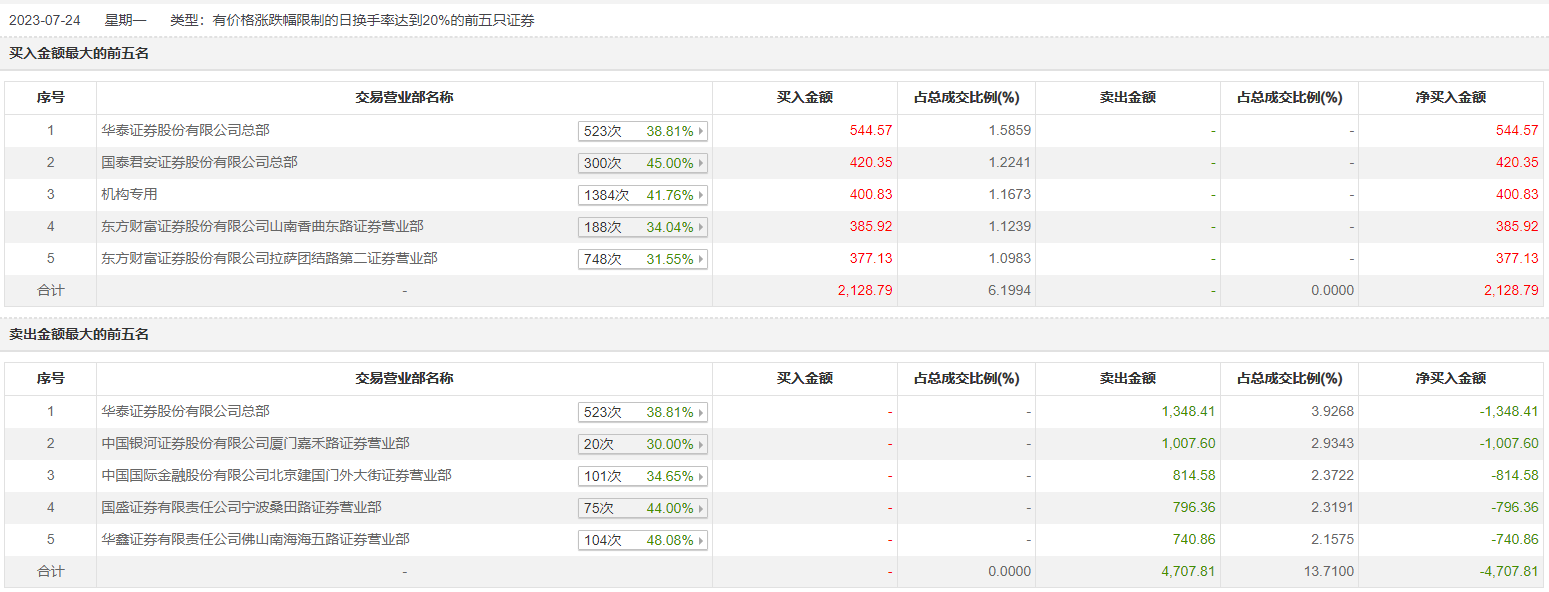1549x592 pixels.
Task: Expand the 748次 31.55% dropdown arrow
Action: [x=701, y=259]
